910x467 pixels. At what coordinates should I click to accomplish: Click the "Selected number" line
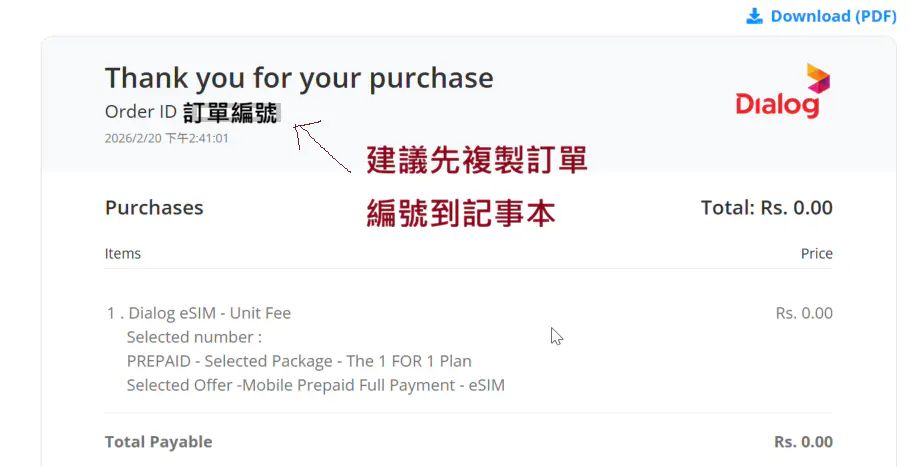tap(194, 337)
